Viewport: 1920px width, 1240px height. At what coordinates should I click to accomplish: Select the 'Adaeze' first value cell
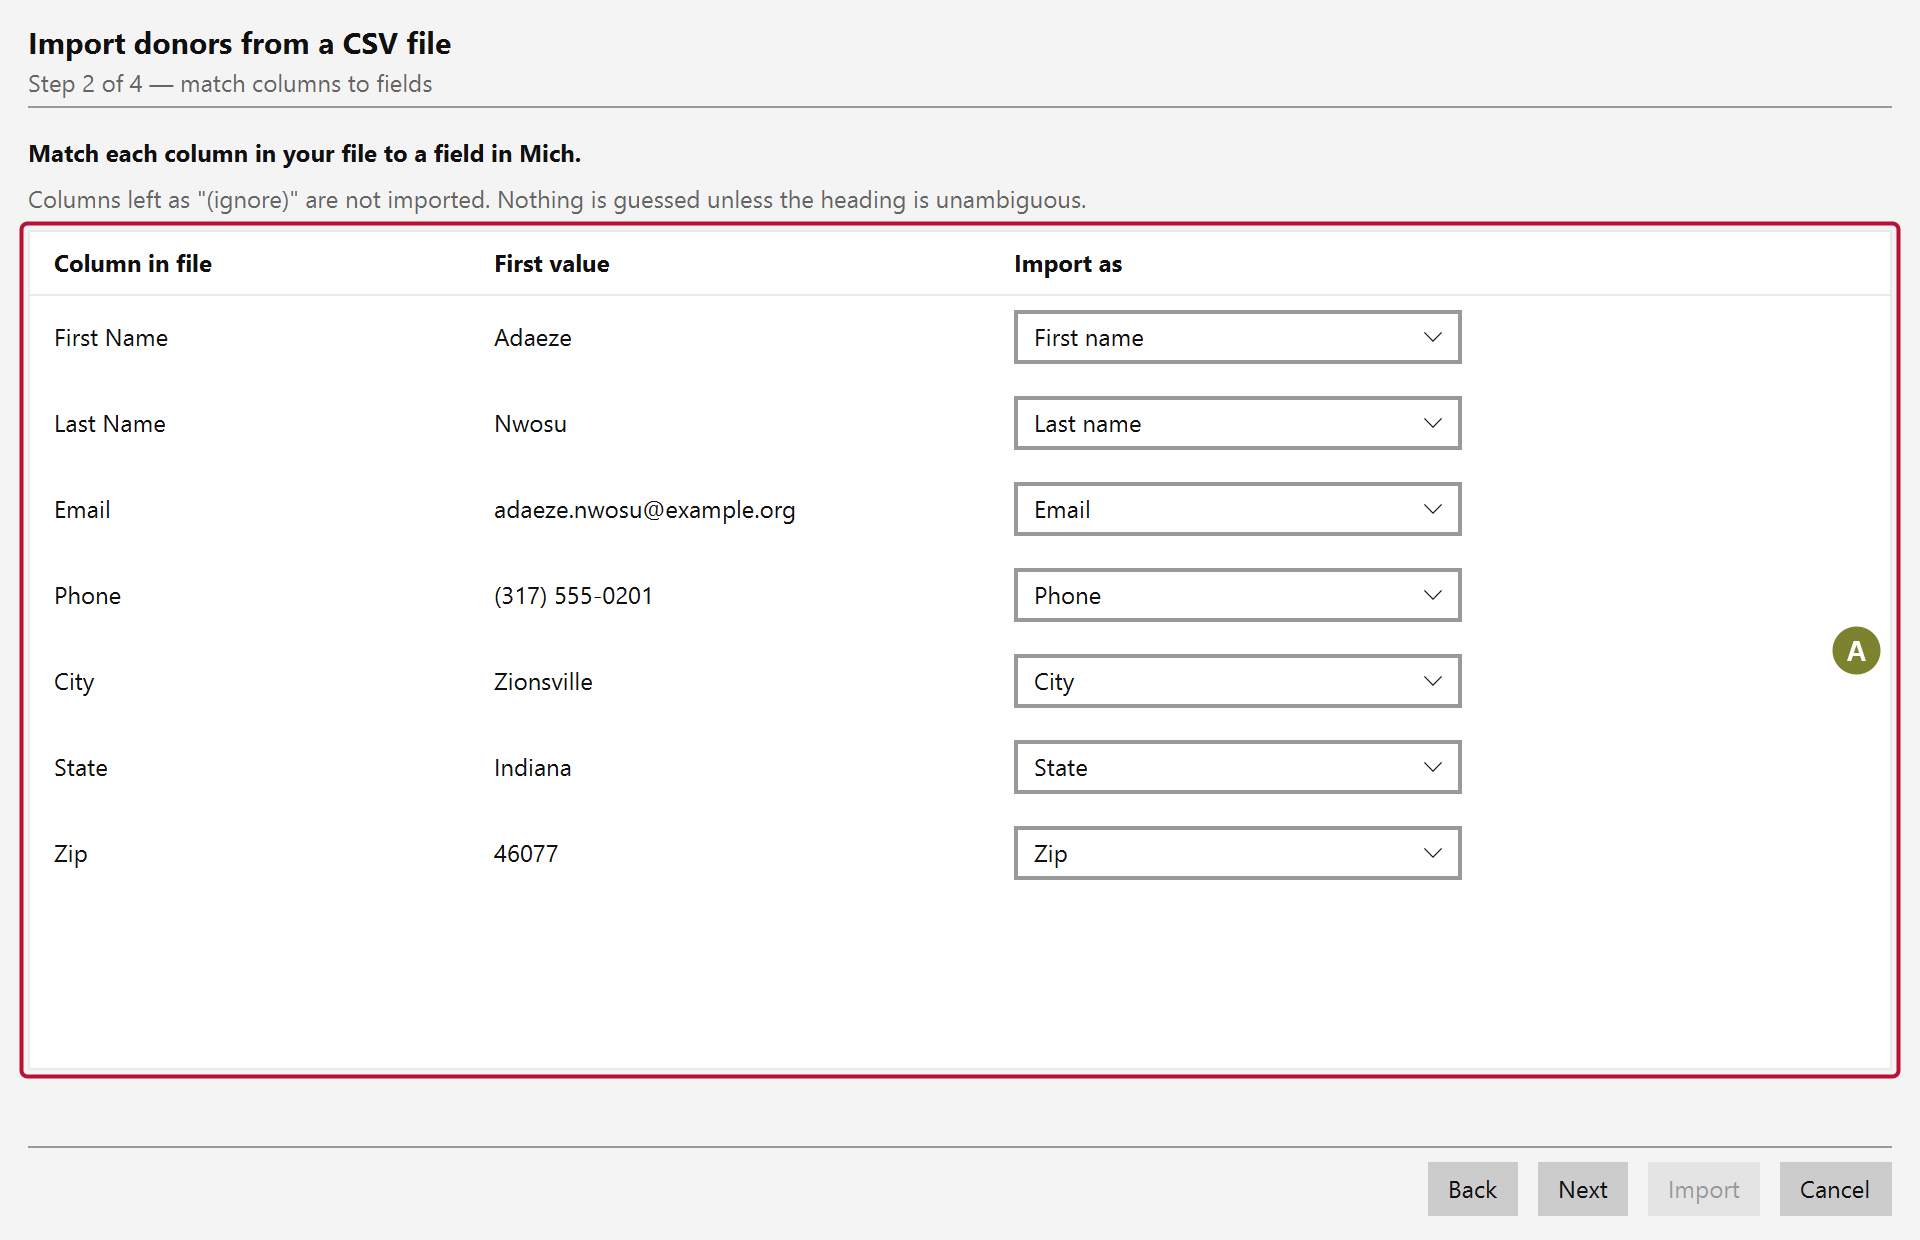[x=533, y=338]
